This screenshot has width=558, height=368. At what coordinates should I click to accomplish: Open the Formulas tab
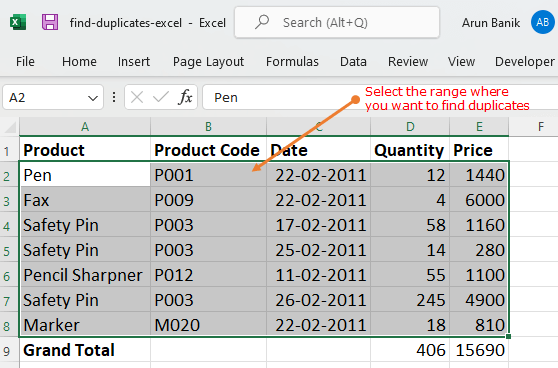(x=292, y=62)
